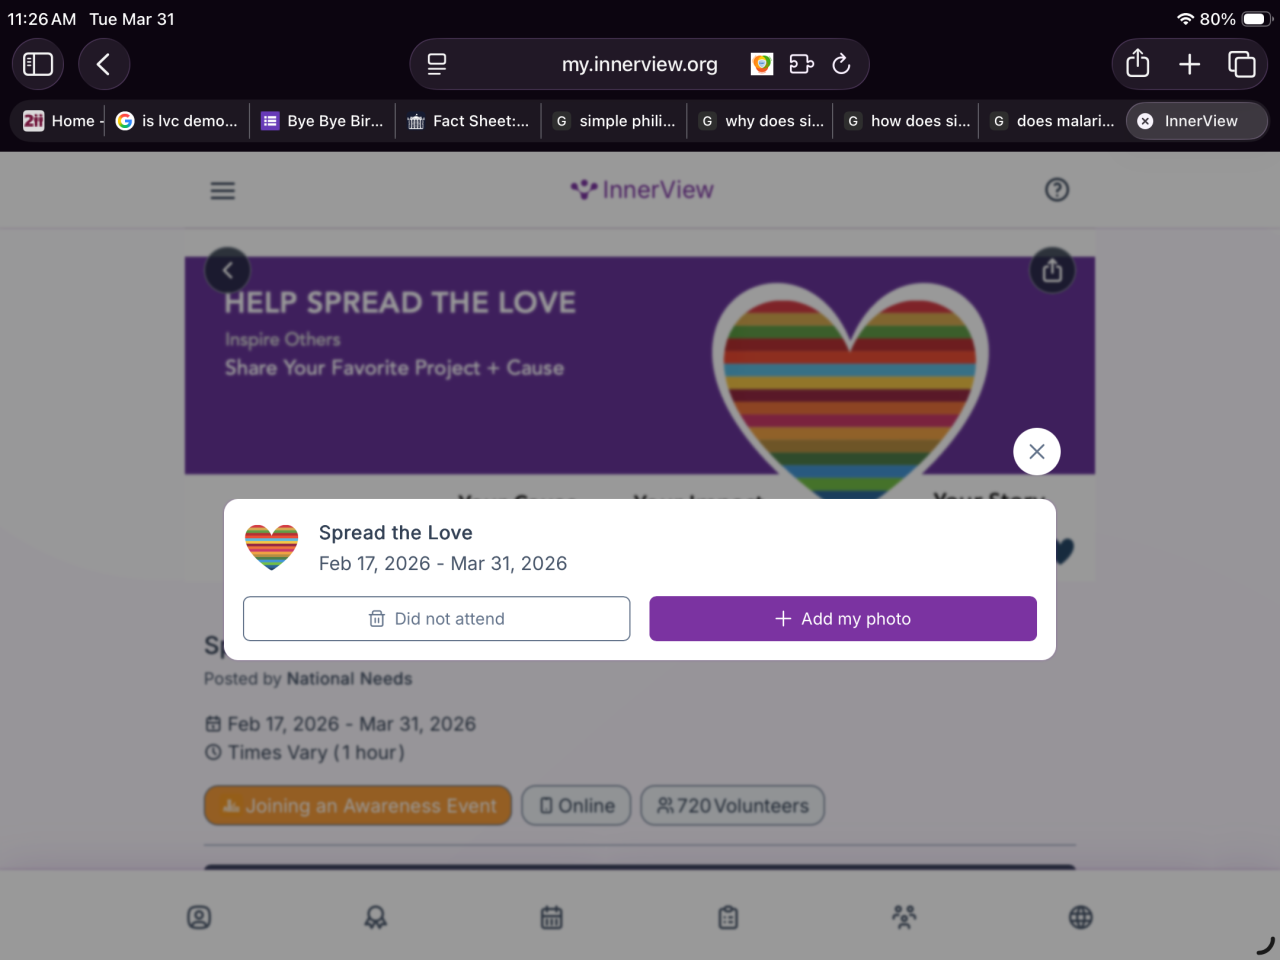Click the Add my photo button
Viewport: 1280px width, 960px height.
pos(843,619)
